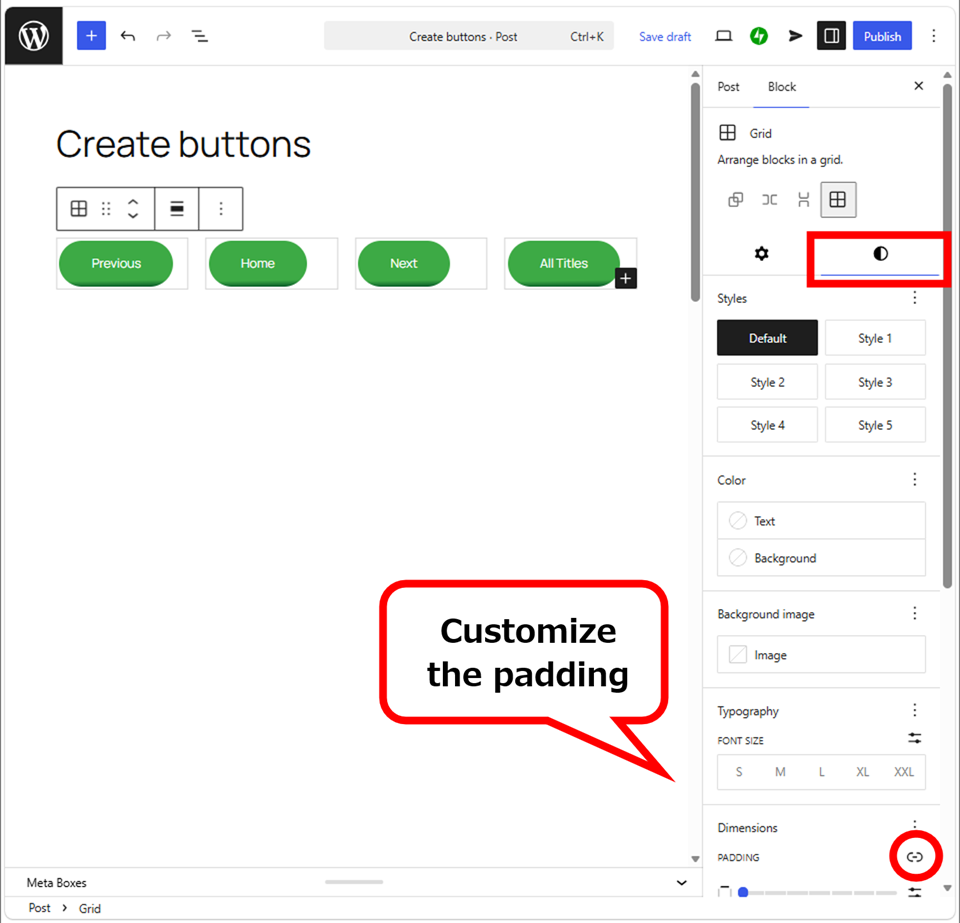This screenshot has width=960, height=923.
Task: Open Background image options menu
Action: tap(915, 613)
